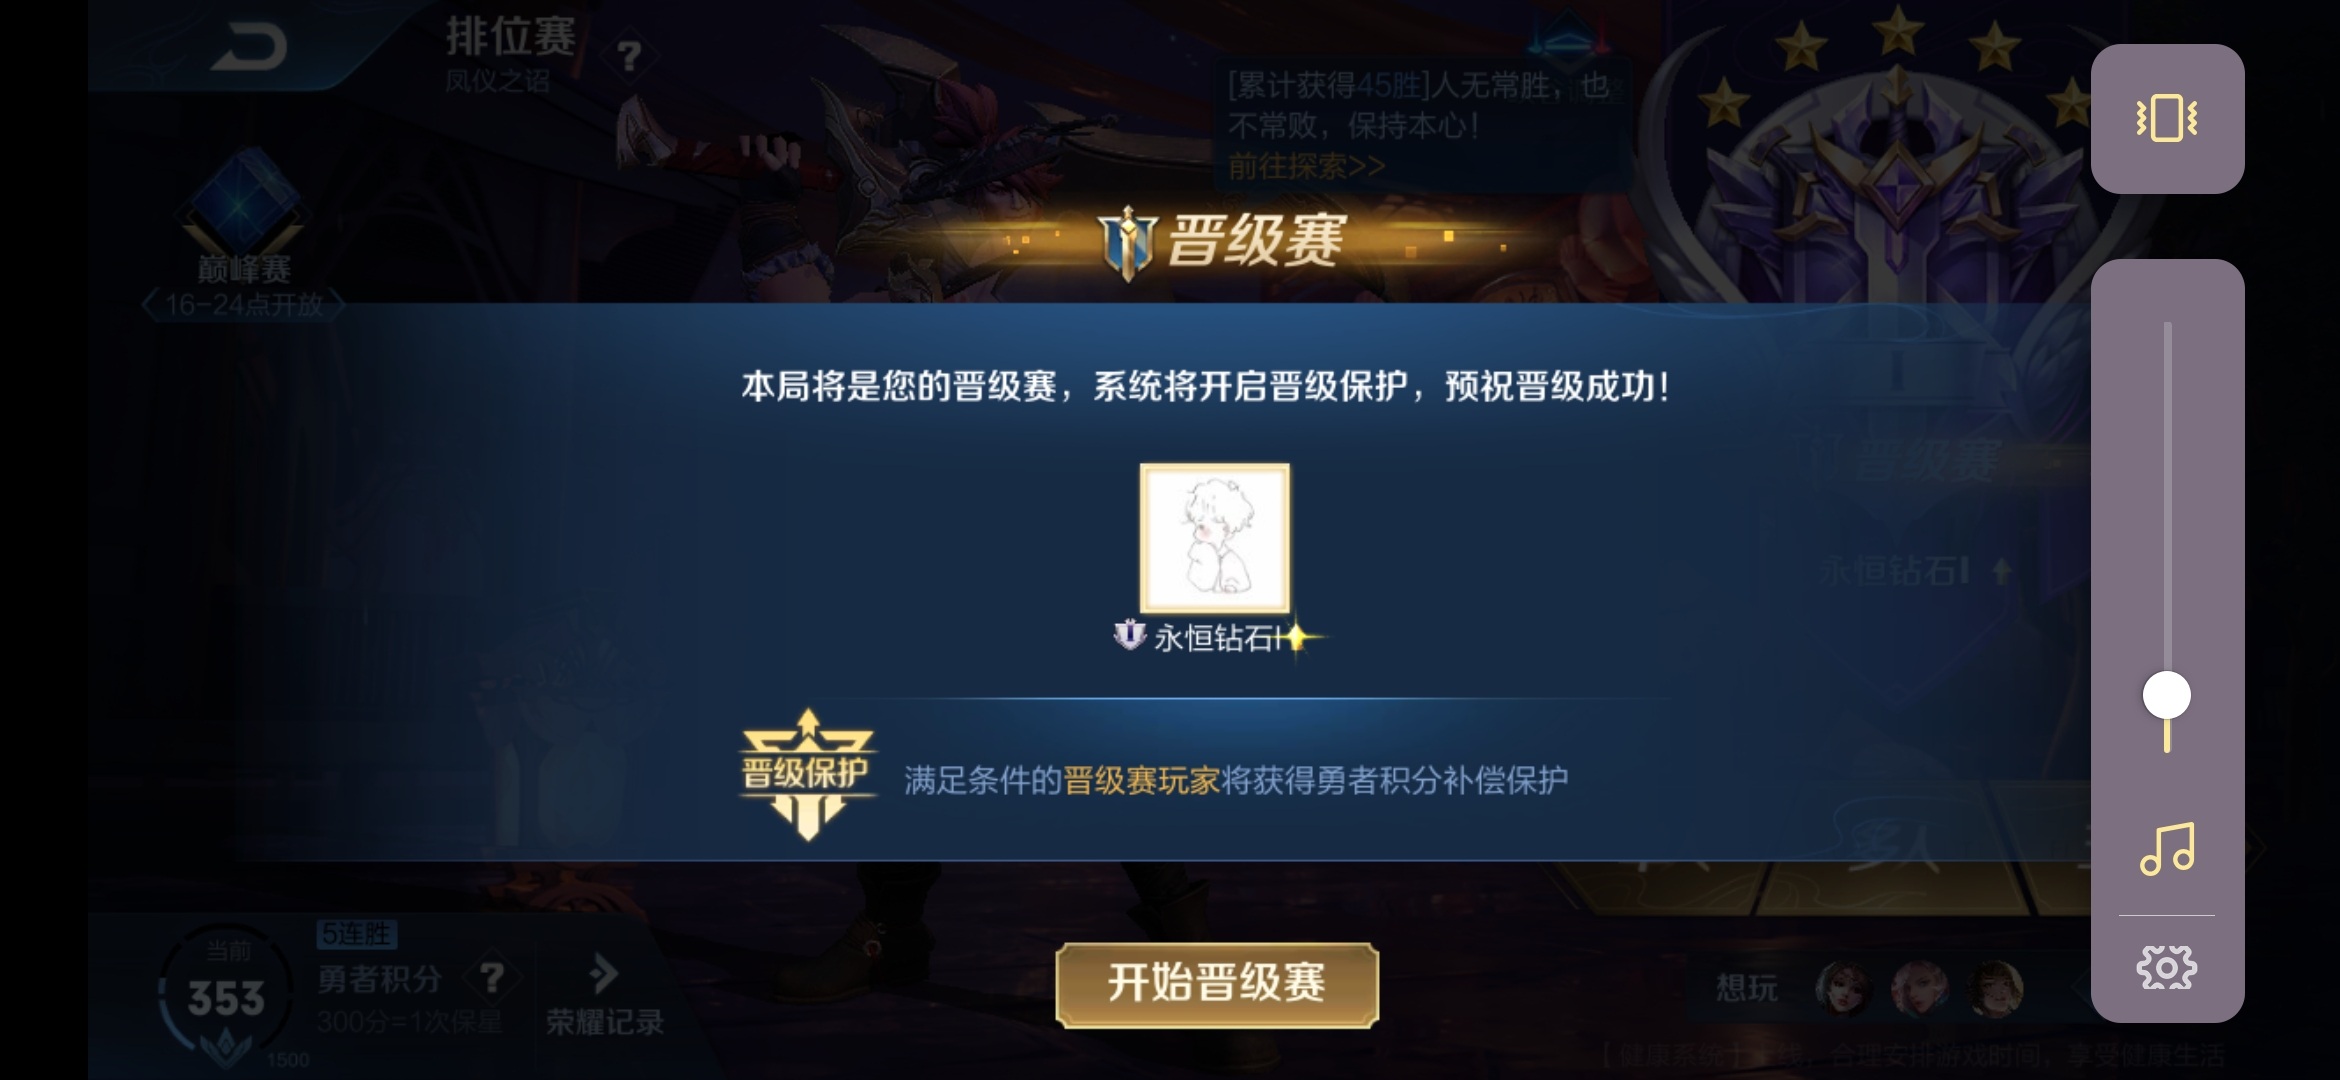The width and height of the screenshot is (2340, 1080).
Task: View the 353 brave points gauge
Action: [226, 998]
